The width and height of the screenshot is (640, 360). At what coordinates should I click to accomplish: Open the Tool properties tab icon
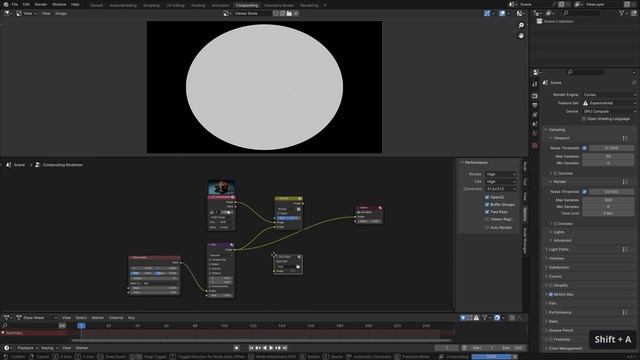click(535, 84)
